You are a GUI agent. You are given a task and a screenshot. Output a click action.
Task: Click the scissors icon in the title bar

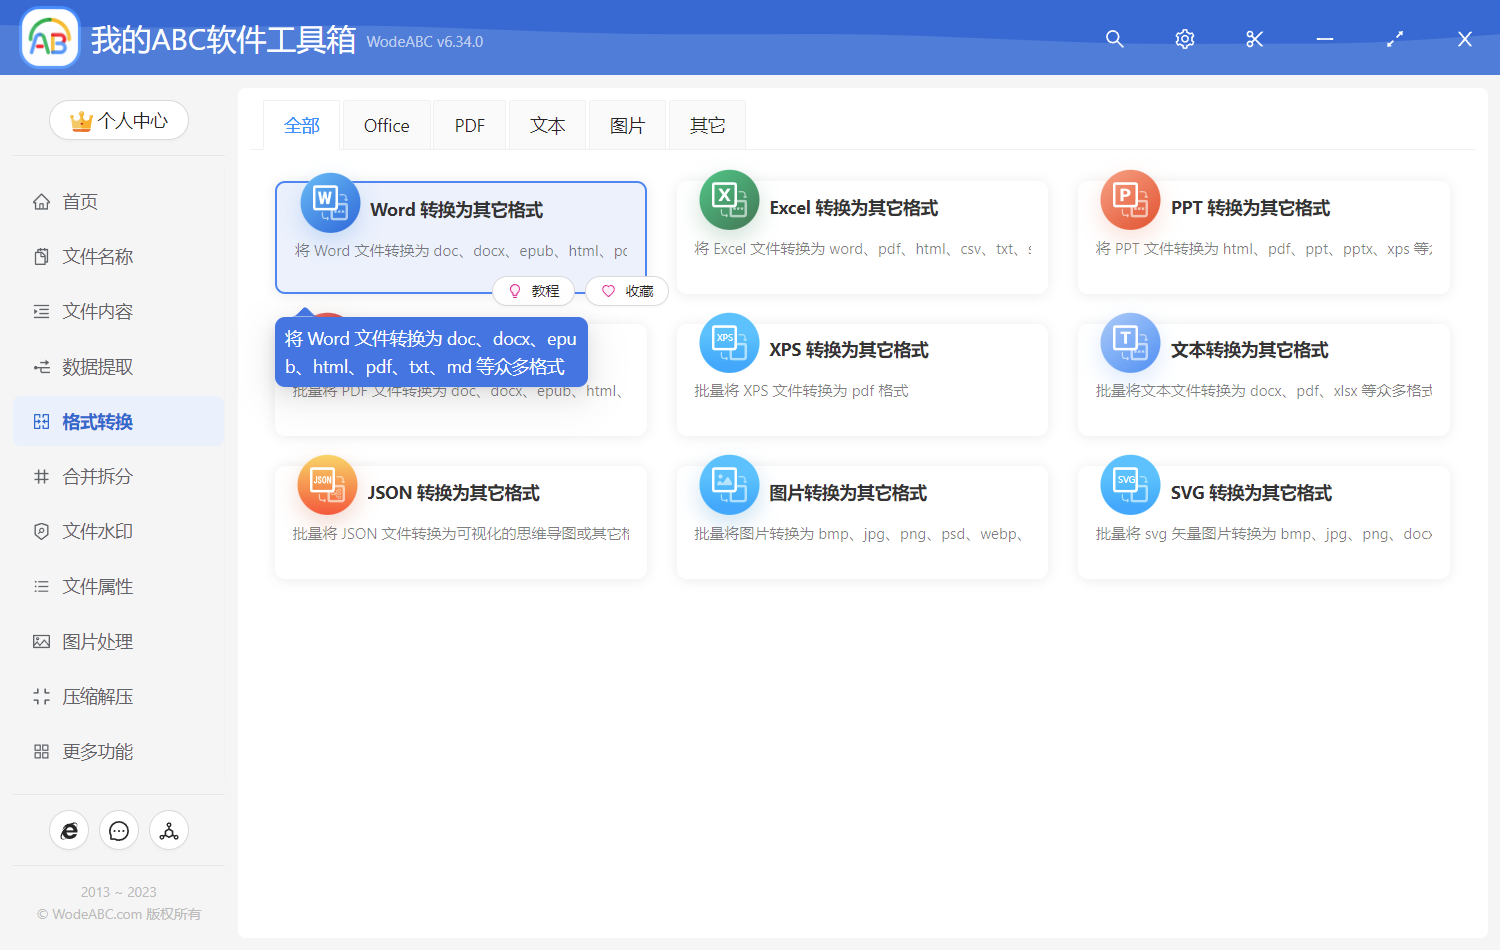(1254, 39)
